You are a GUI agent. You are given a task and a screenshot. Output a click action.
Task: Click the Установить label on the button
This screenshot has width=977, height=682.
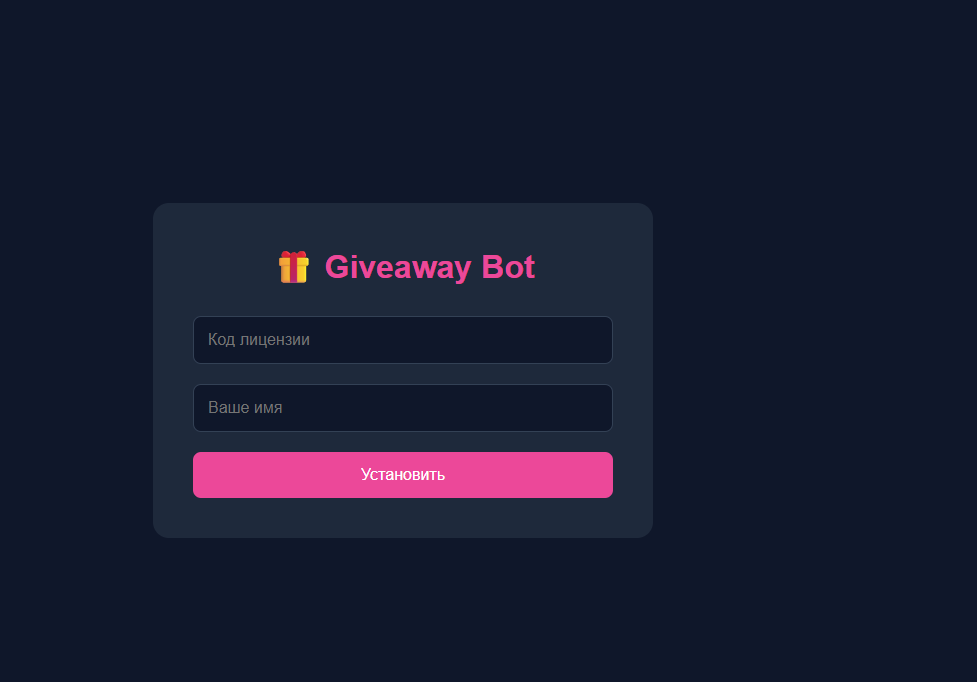tap(403, 475)
